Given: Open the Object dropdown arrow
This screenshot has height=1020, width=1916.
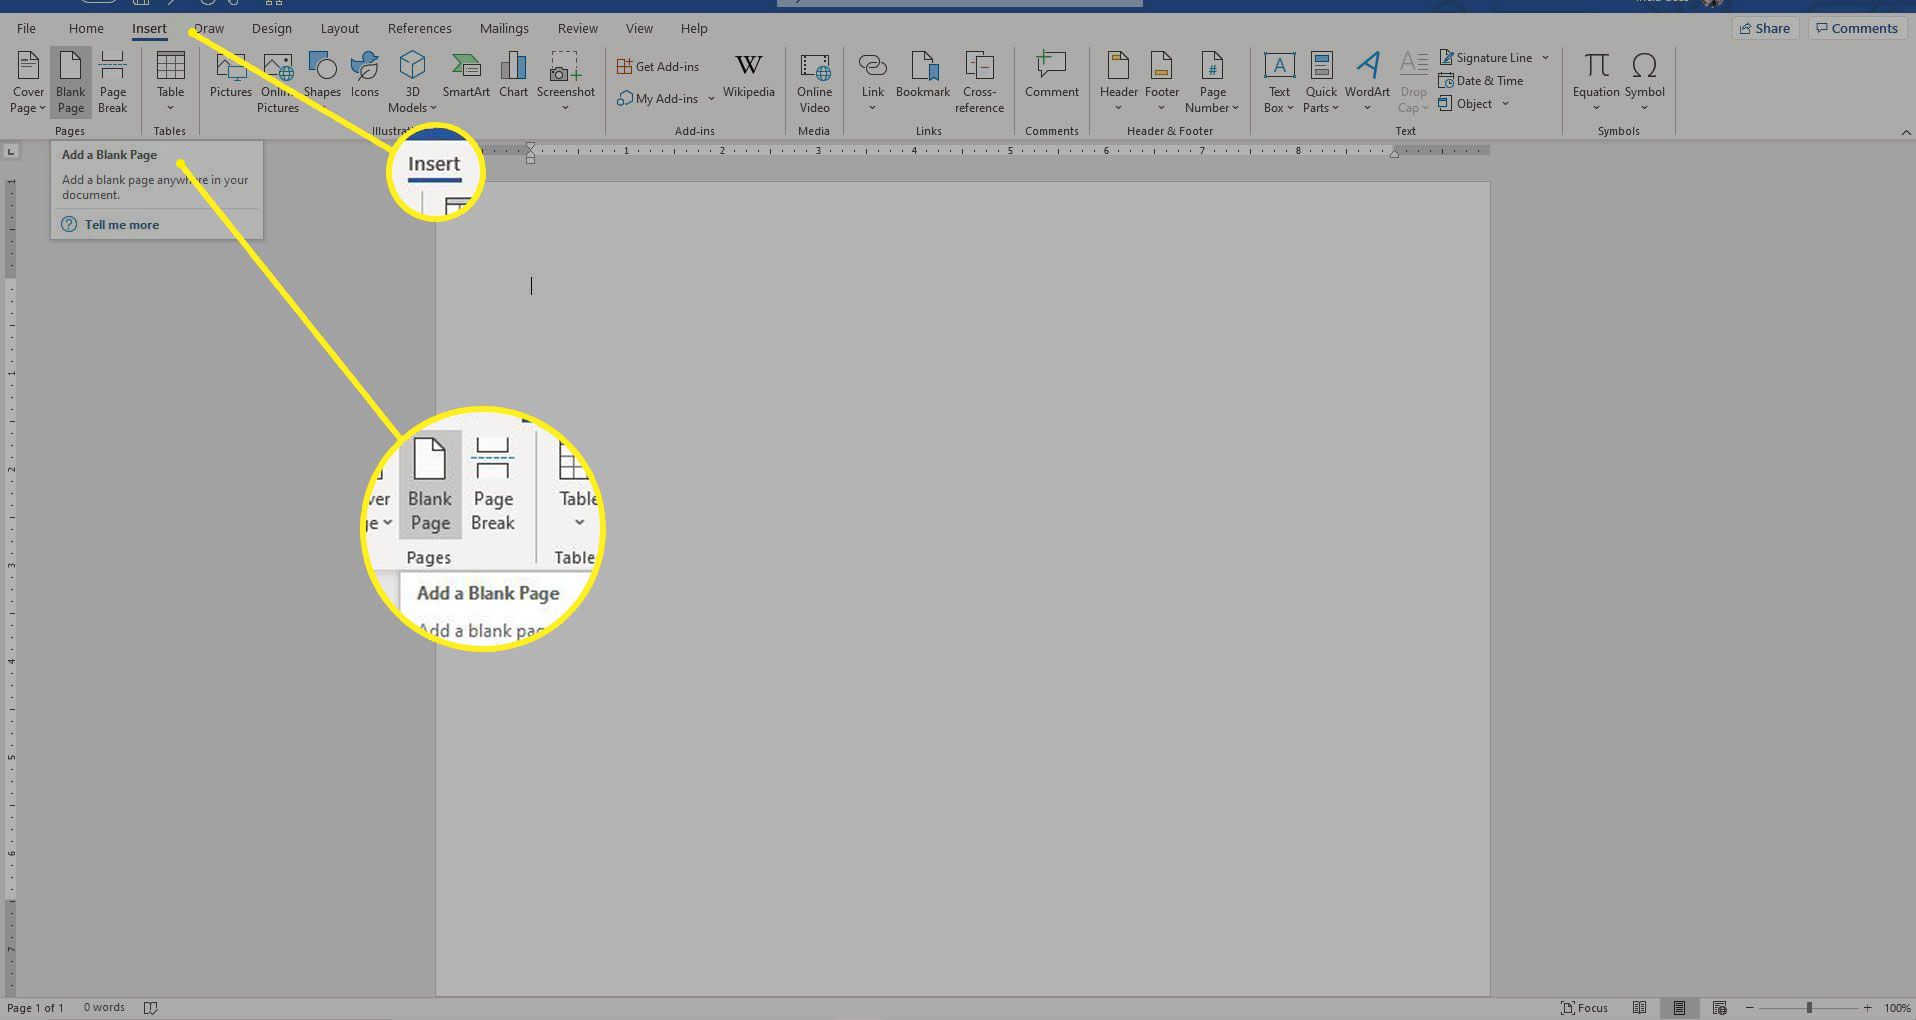Looking at the screenshot, I should pos(1505,104).
